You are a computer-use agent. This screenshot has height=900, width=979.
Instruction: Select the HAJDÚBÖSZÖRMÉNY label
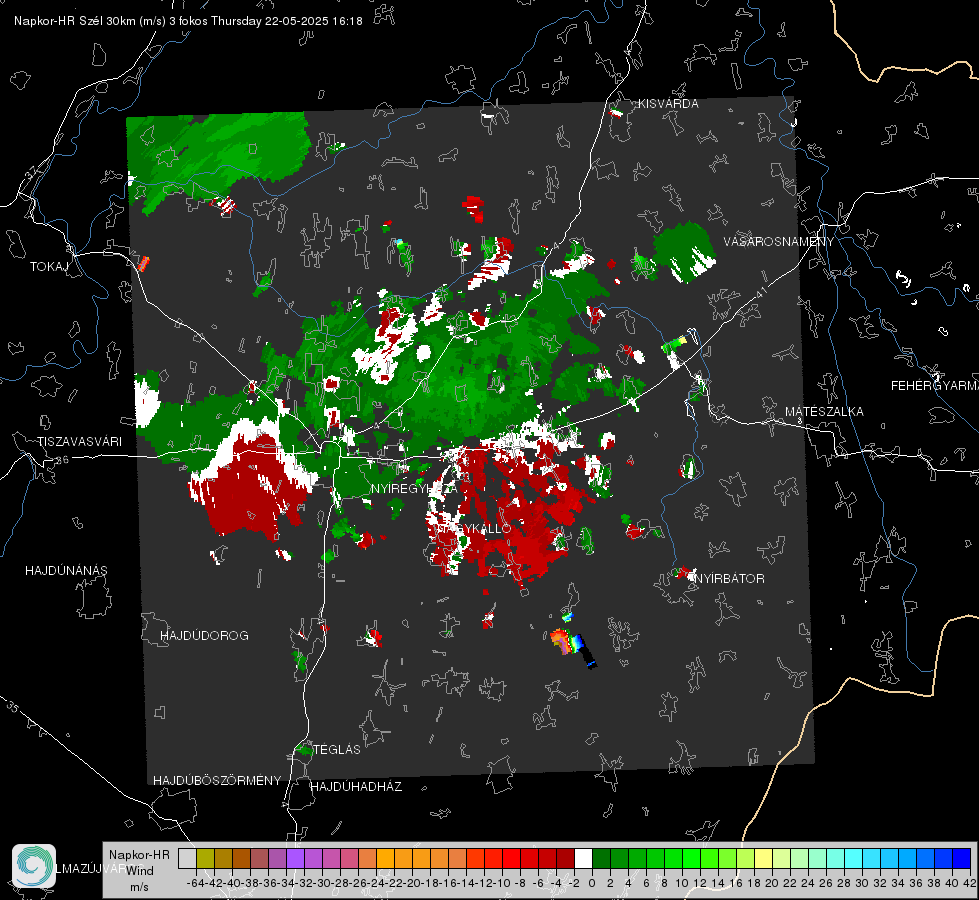point(217,781)
